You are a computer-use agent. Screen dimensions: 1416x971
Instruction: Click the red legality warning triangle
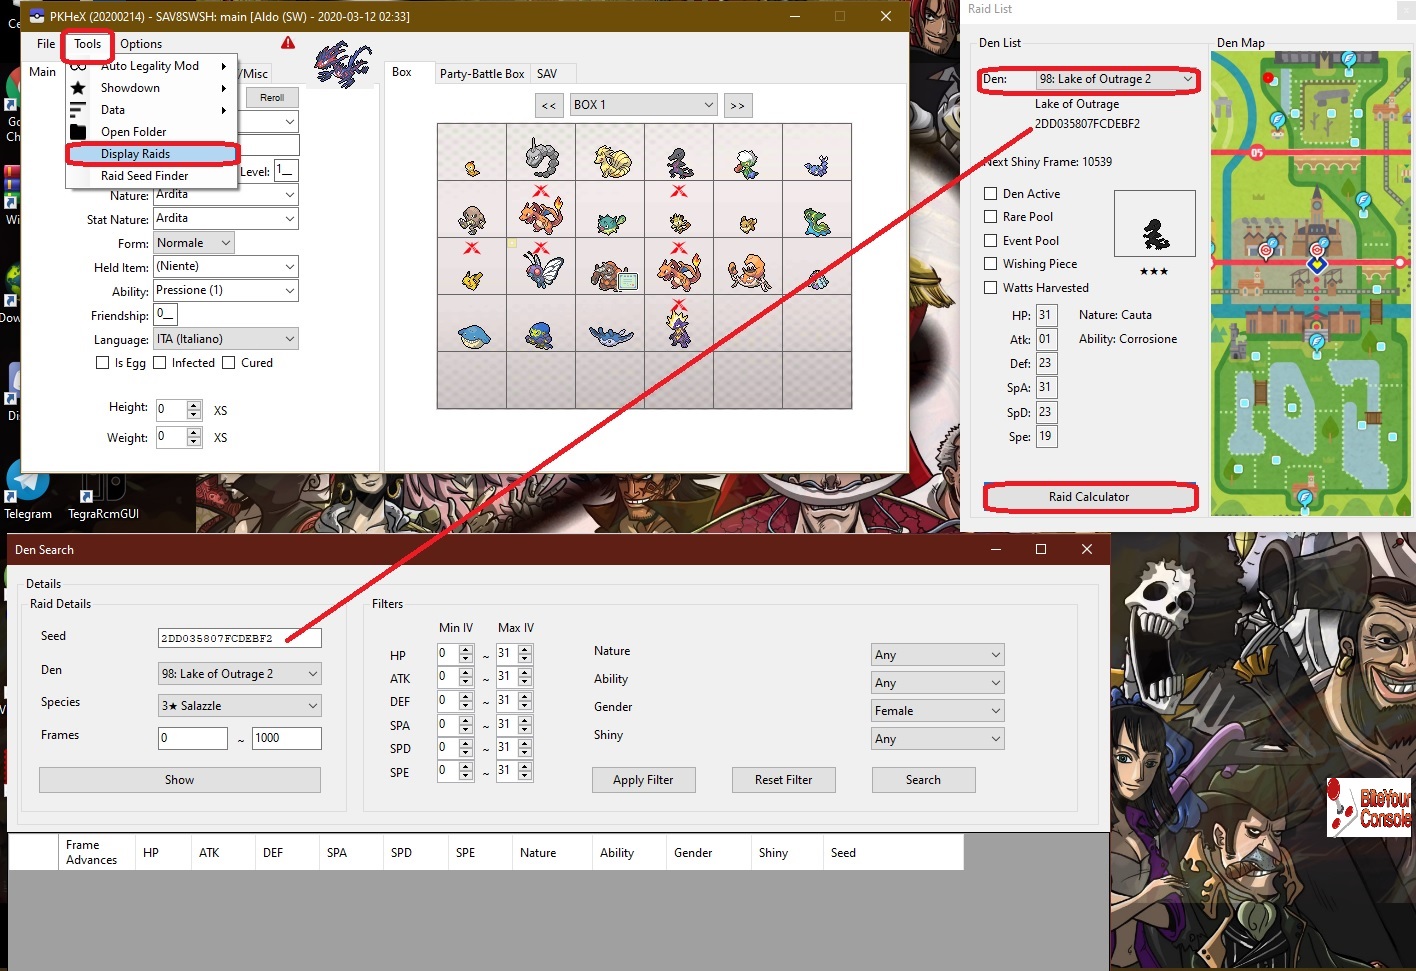click(288, 43)
